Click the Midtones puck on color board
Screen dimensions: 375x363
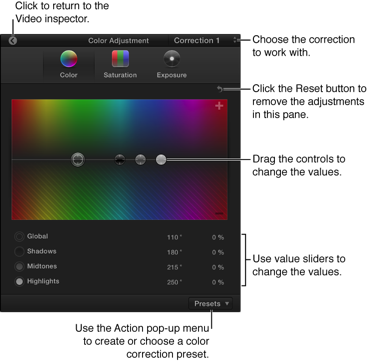(140, 160)
